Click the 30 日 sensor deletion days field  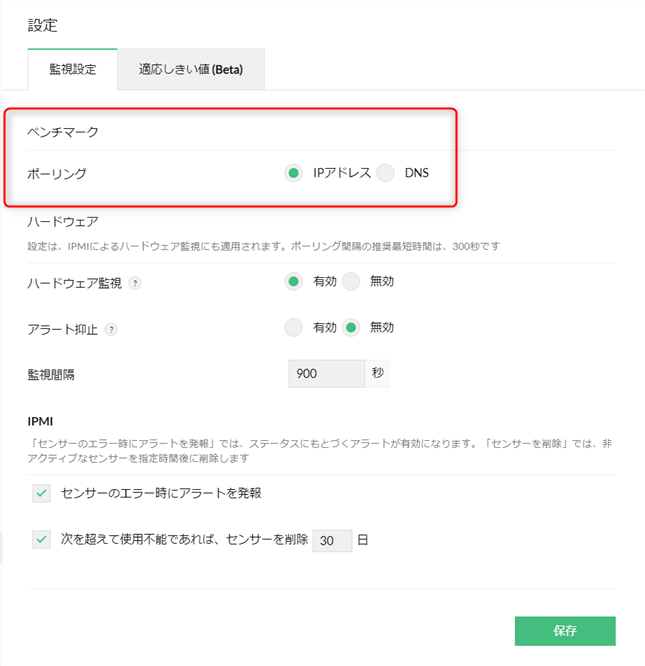(331, 540)
